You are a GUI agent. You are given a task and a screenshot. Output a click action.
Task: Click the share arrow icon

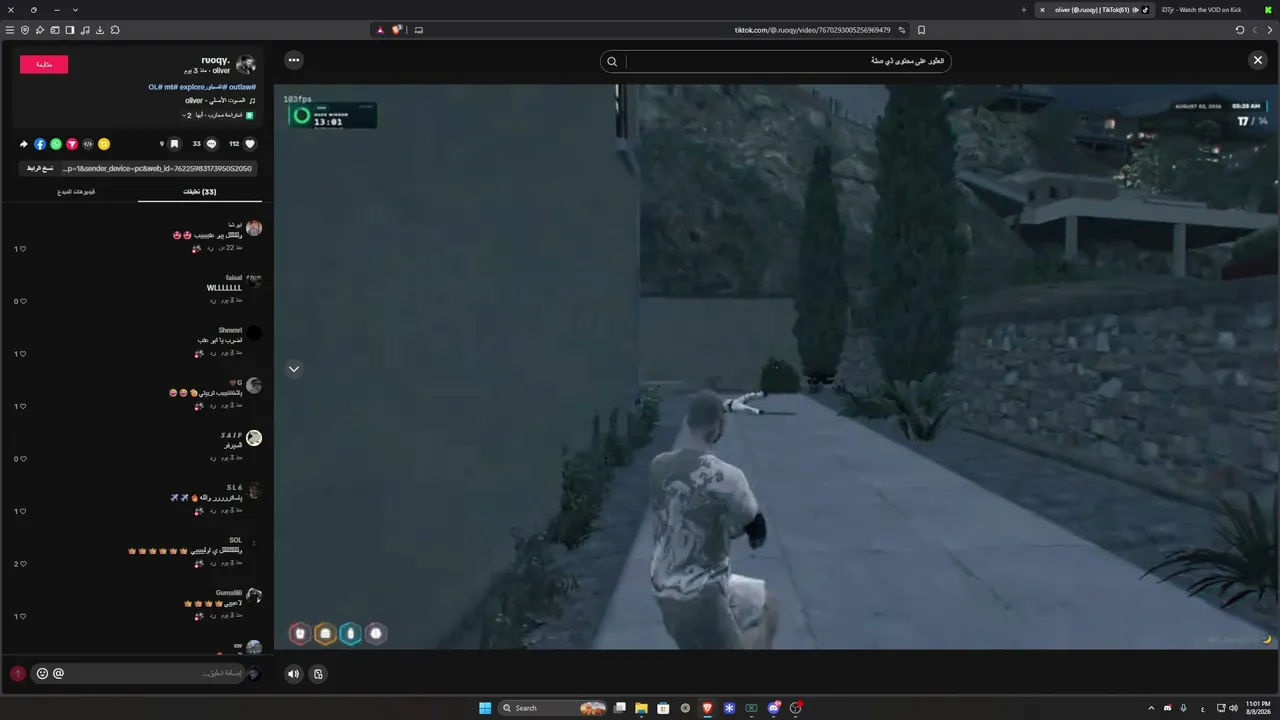tap(24, 144)
